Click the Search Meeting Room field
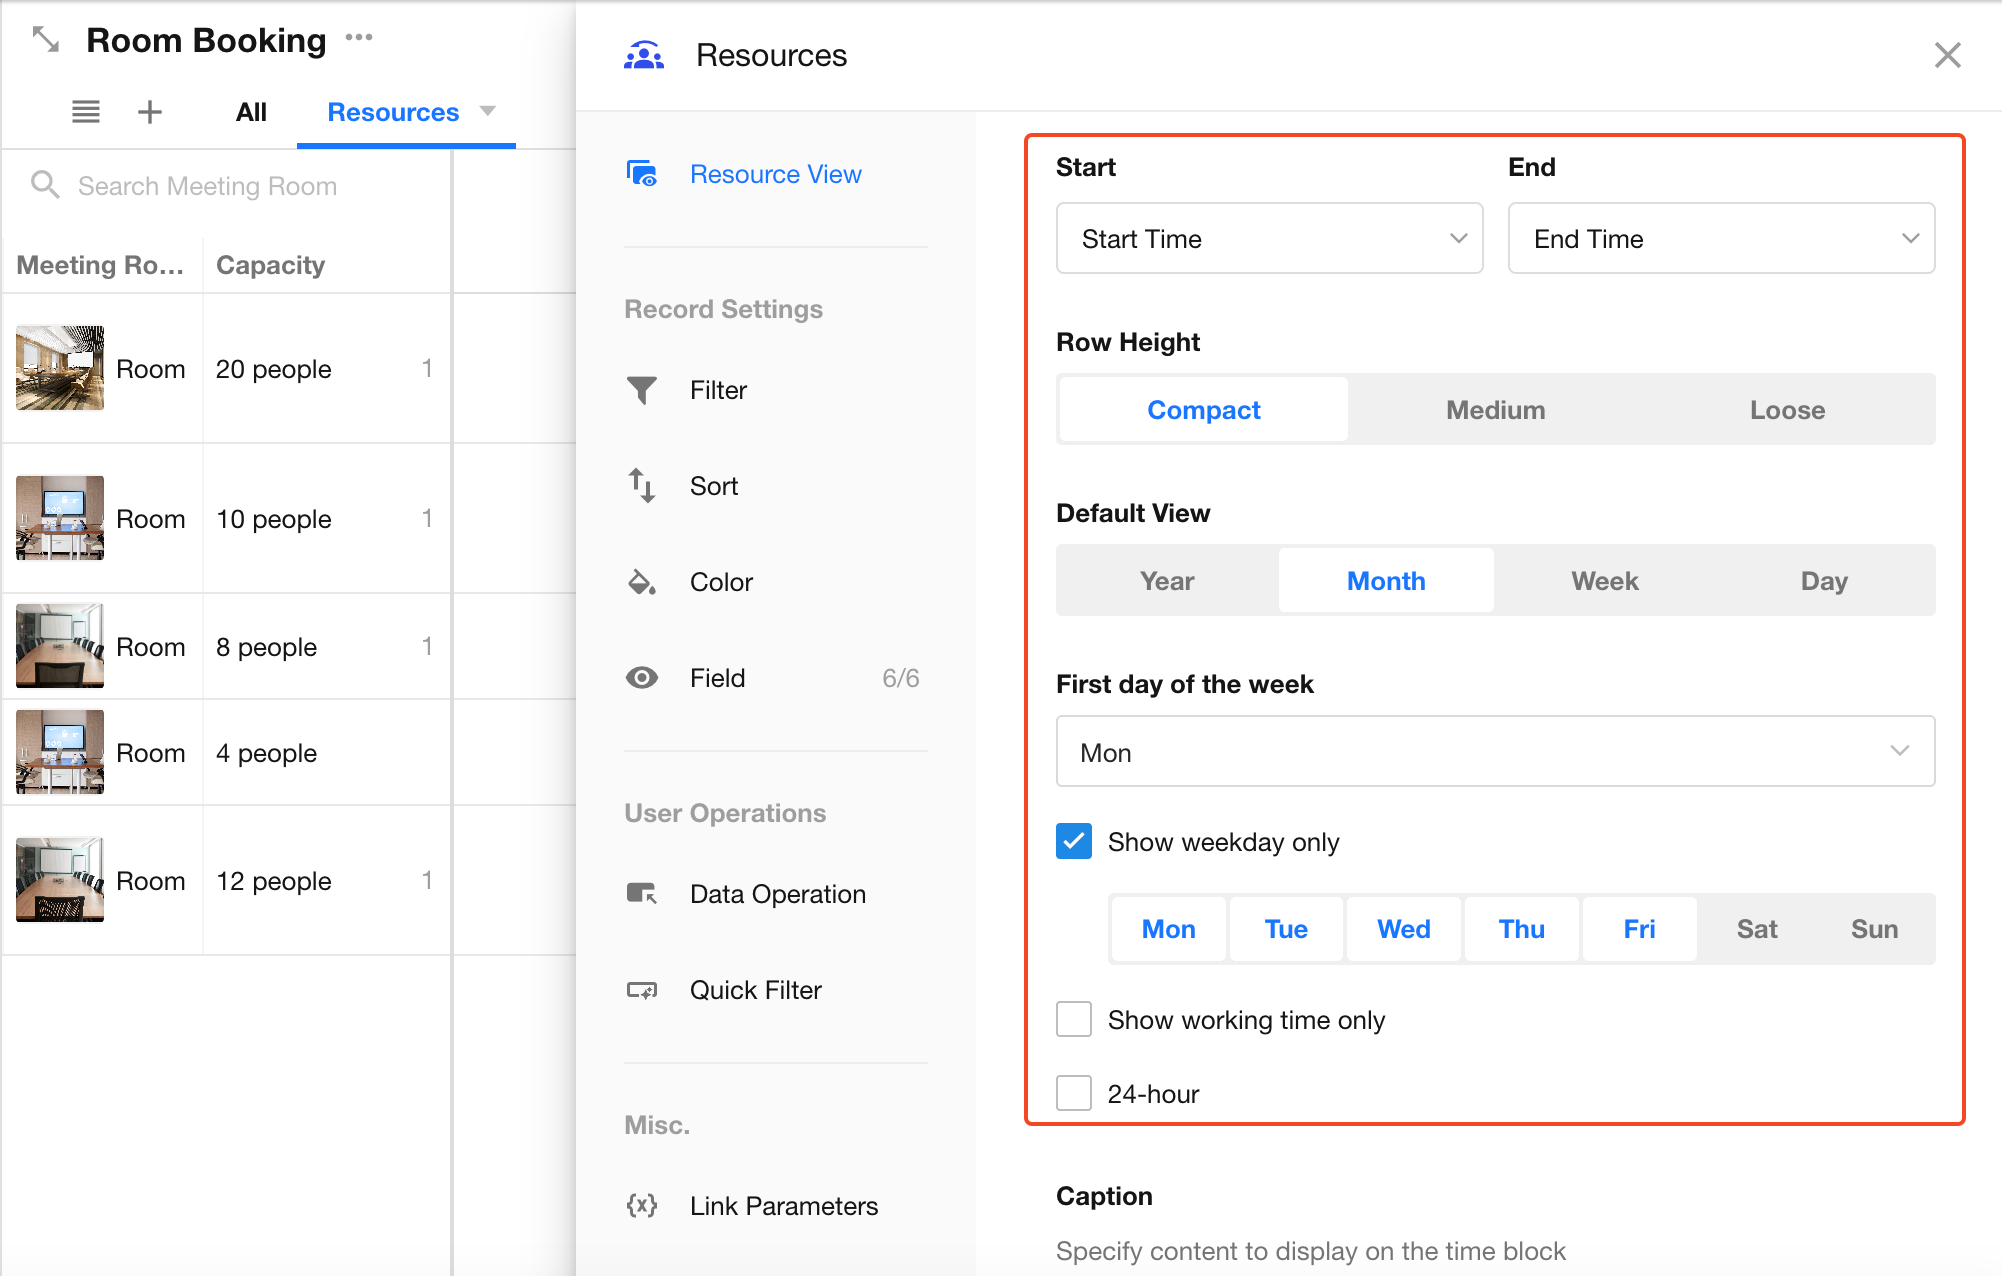The height and width of the screenshot is (1276, 2002). coord(208,186)
